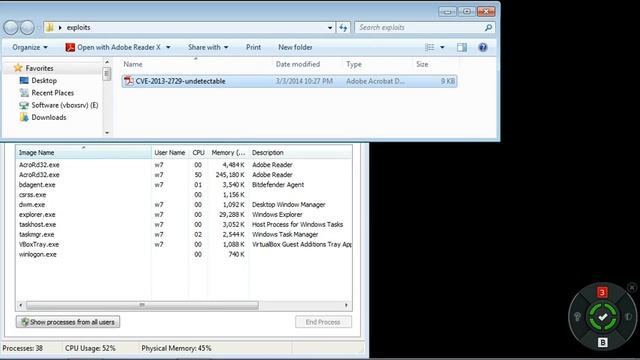Click the Change your view icon

(429, 47)
